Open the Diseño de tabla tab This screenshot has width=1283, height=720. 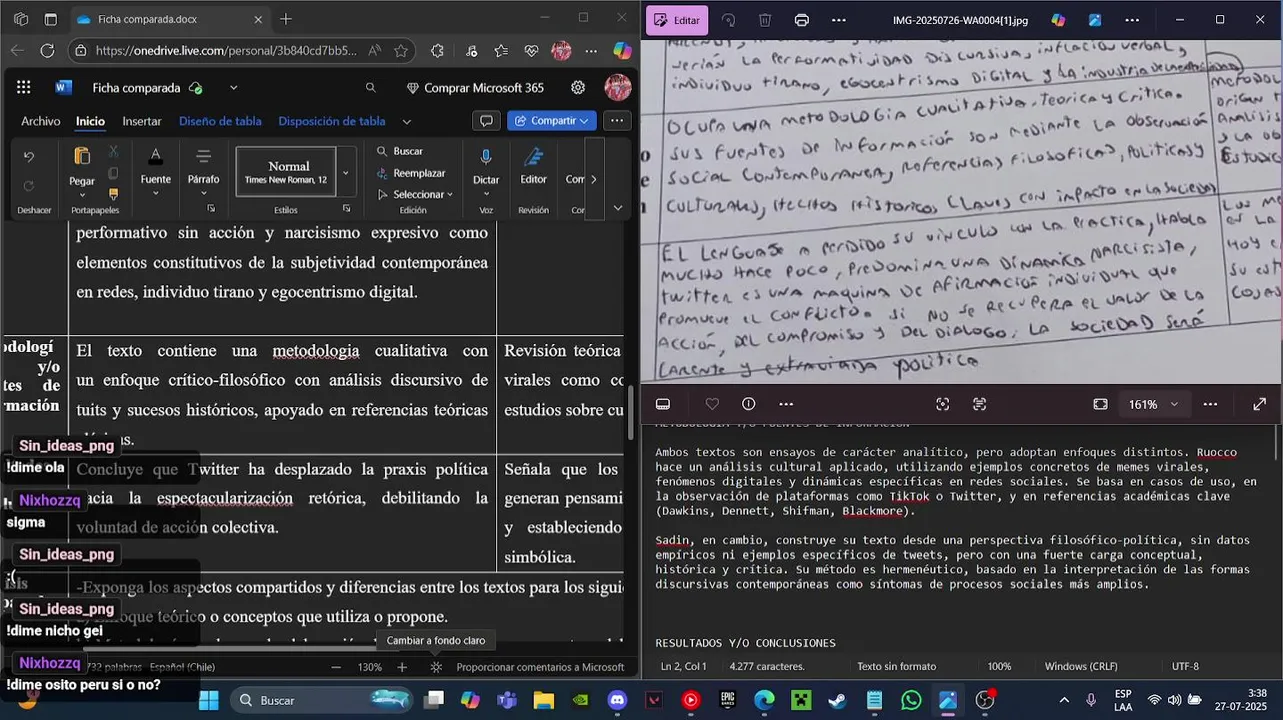coord(220,121)
